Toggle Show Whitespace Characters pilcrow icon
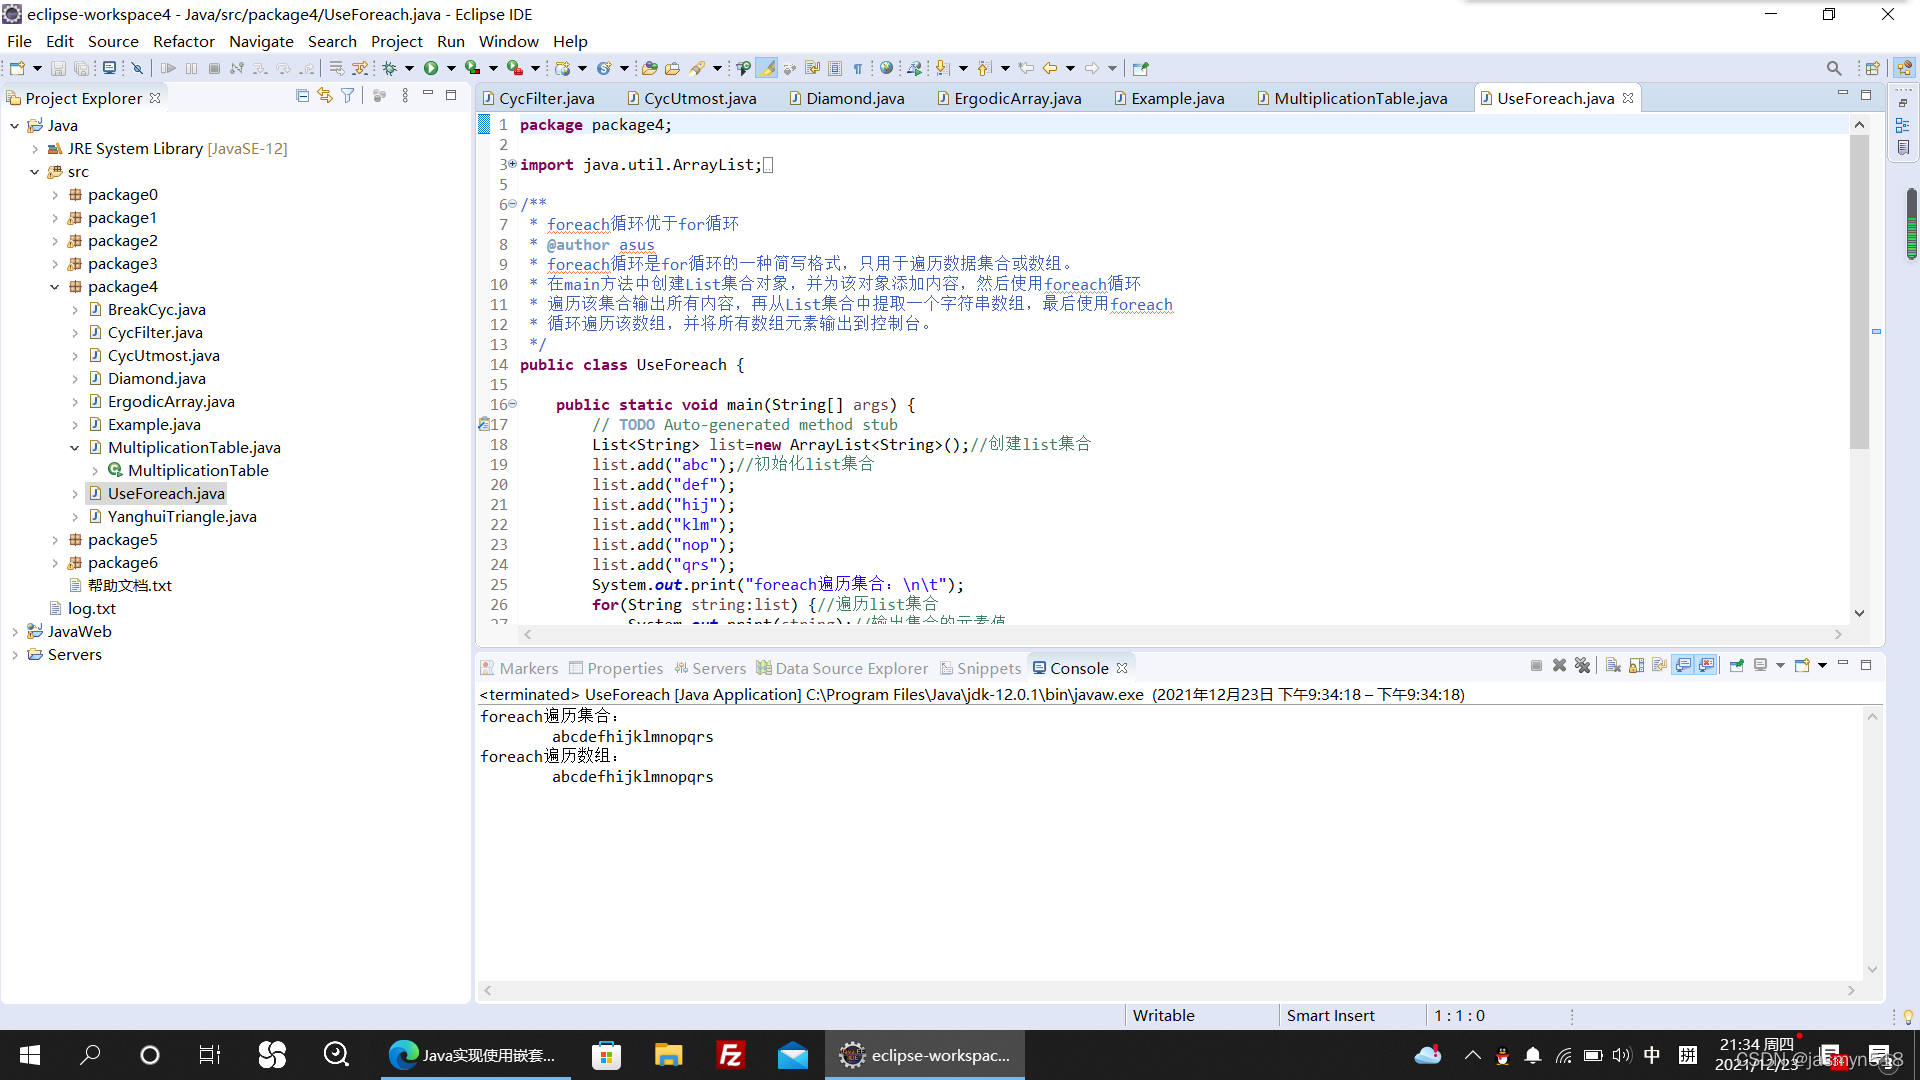Image resolution: width=1920 pixels, height=1080 pixels. point(857,68)
